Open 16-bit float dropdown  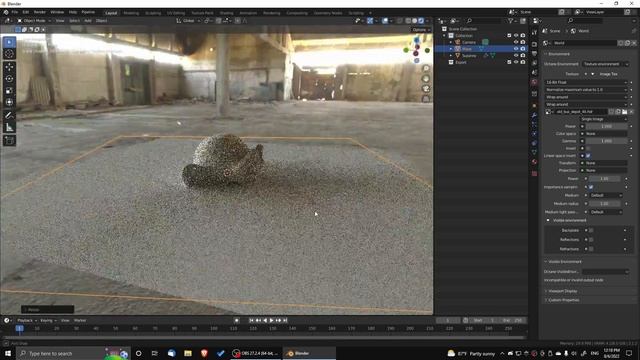coord(586,82)
